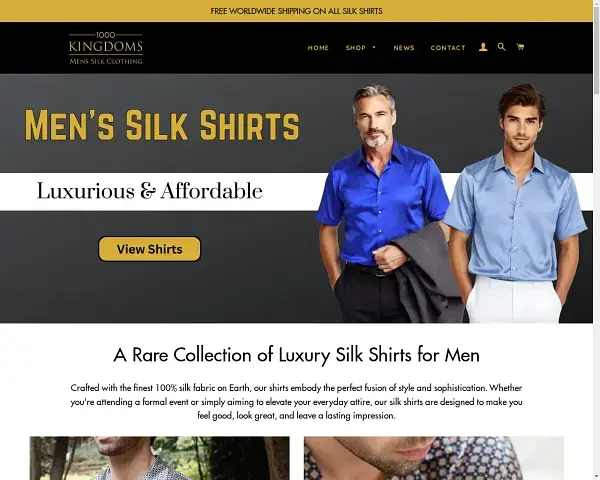Click the silk fabric description paragraph
The image size is (600, 480).
click(x=296, y=402)
